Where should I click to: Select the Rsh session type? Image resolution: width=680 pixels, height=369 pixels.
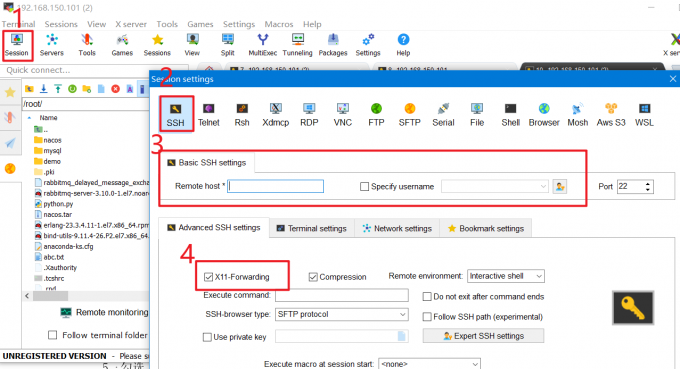242,115
